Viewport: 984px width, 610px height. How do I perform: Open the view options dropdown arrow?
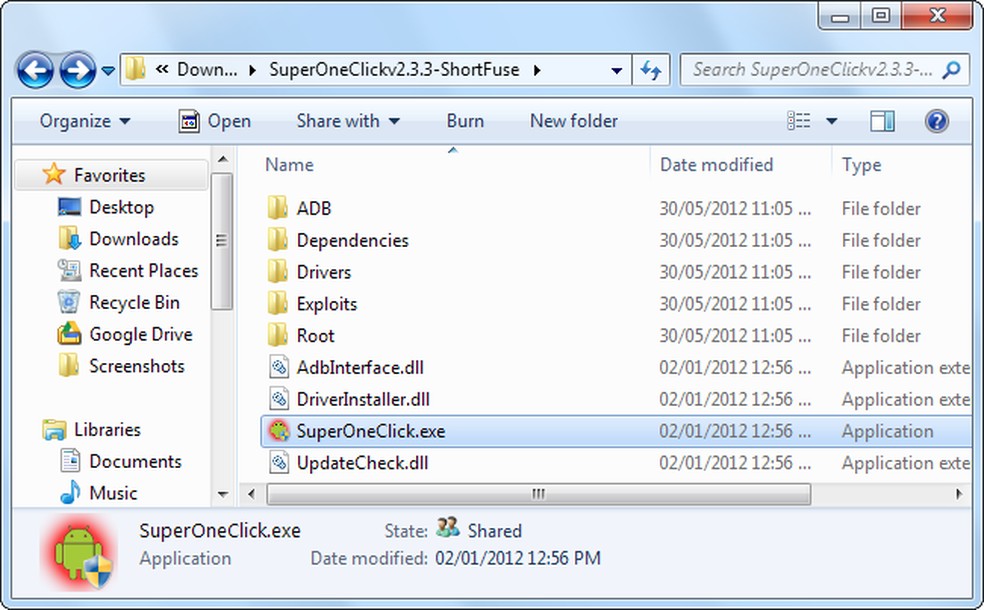[x=832, y=121]
